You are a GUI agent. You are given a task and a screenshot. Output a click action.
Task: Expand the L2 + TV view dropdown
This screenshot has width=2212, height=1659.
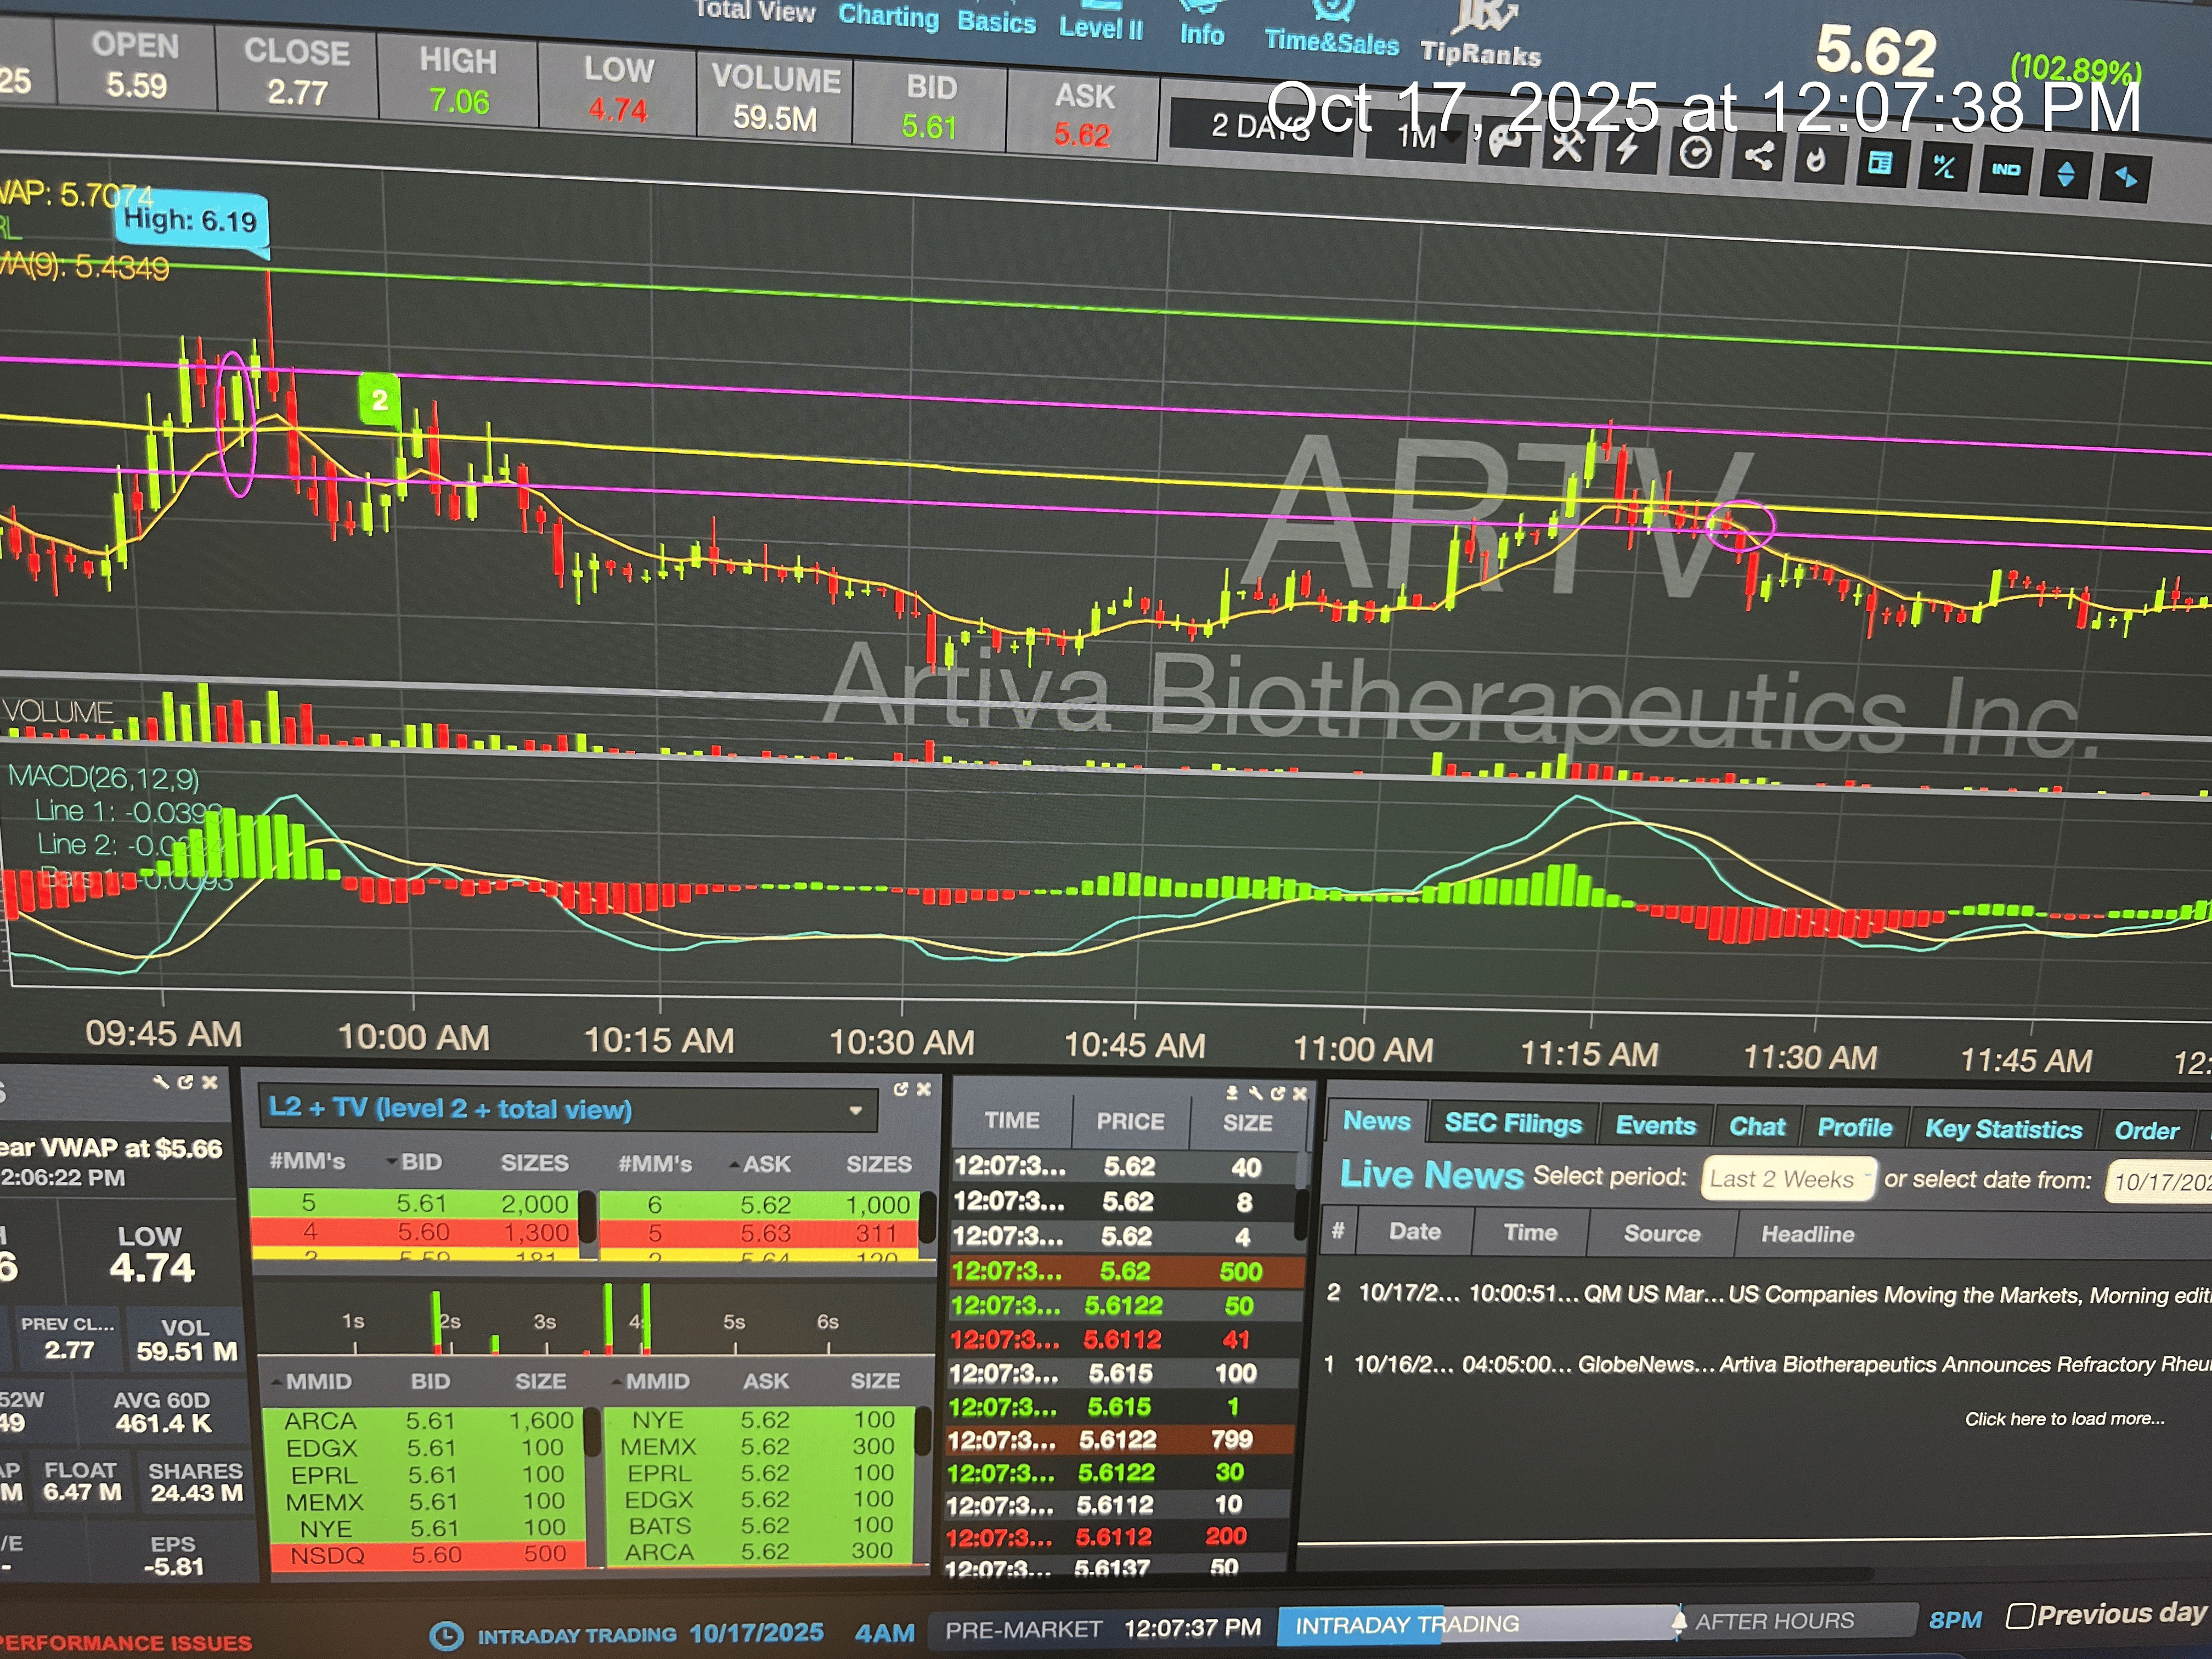coord(855,1110)
